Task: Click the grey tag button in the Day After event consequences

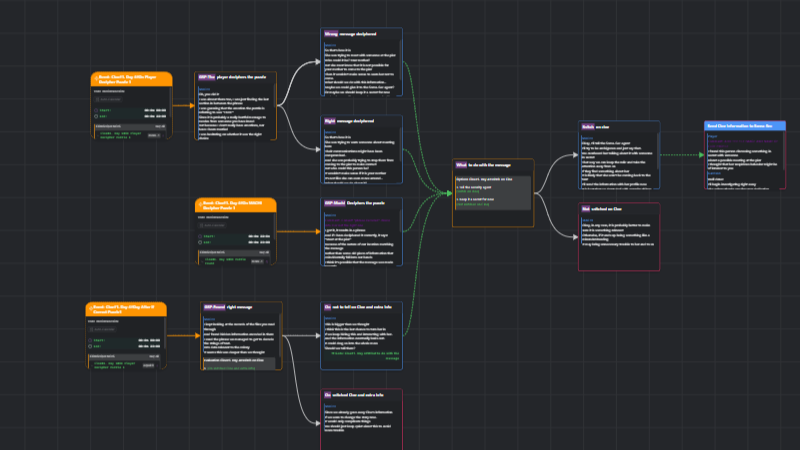Action: point(148,365)
